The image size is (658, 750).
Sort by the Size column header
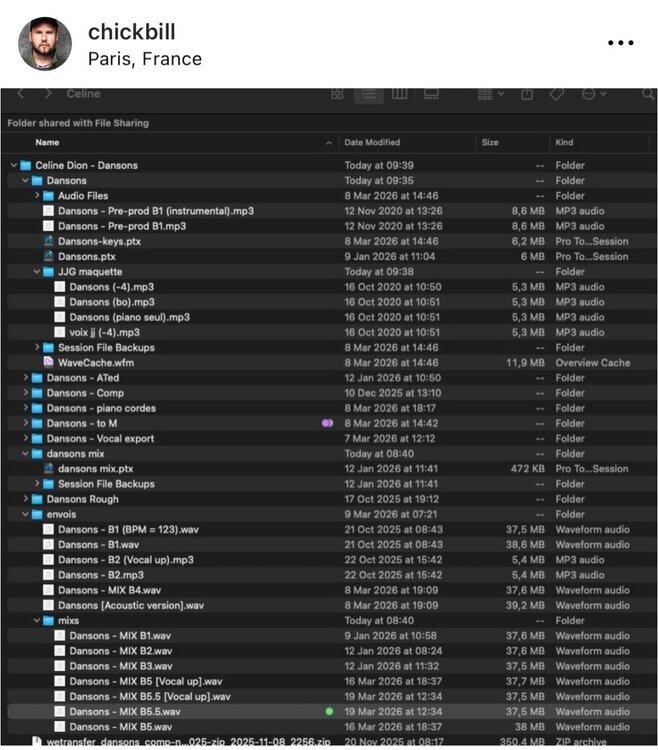[x=490, y=143]
